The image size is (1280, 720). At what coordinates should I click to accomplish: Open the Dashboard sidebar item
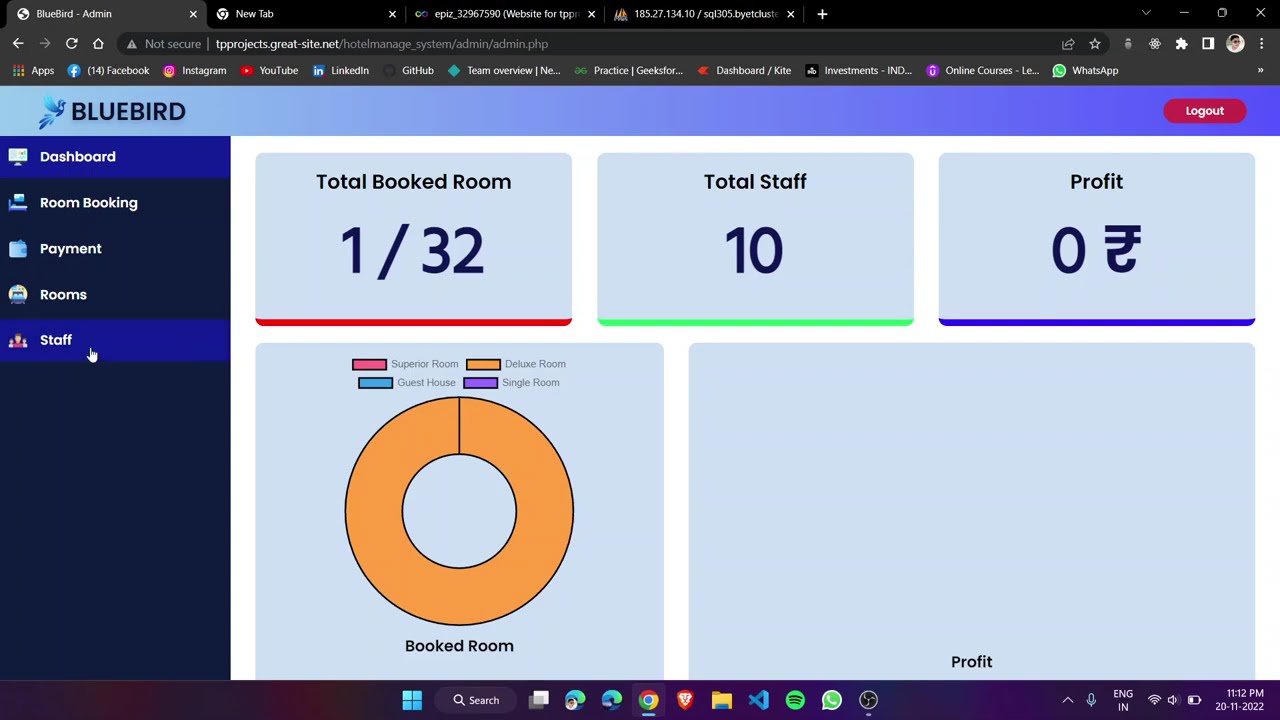115,157
